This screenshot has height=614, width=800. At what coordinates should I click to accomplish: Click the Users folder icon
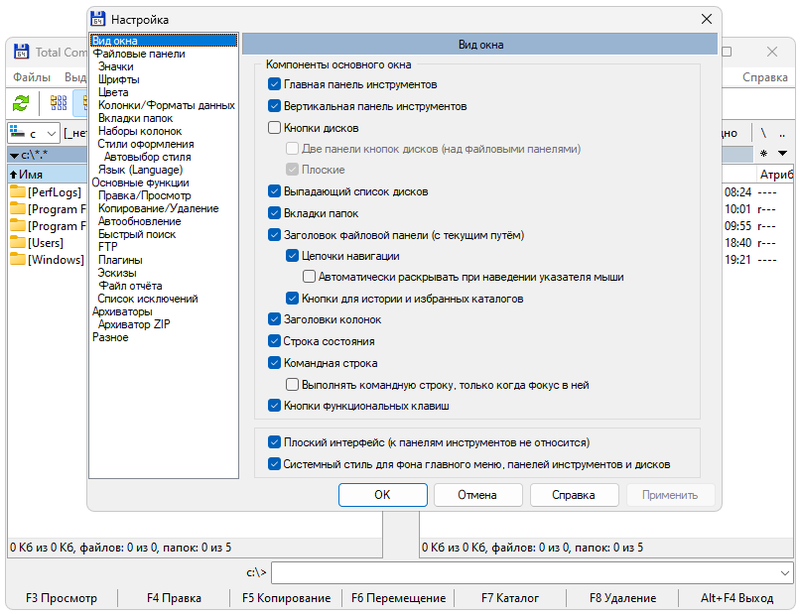17,242
